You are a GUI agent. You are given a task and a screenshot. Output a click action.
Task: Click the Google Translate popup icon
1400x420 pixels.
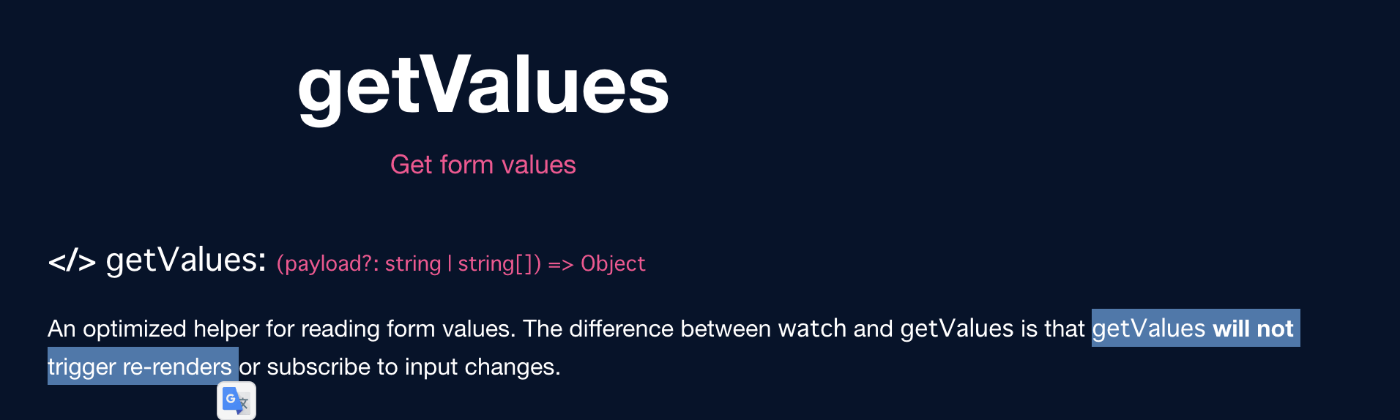[x=237, y=400]
